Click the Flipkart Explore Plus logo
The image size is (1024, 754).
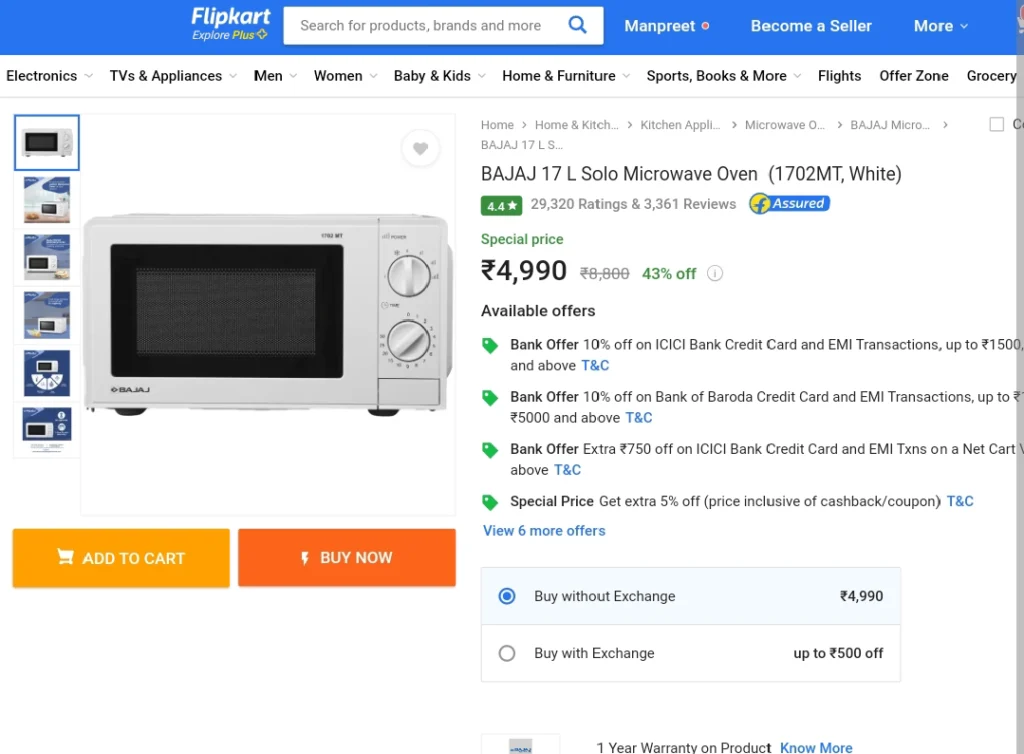point(230,24)
